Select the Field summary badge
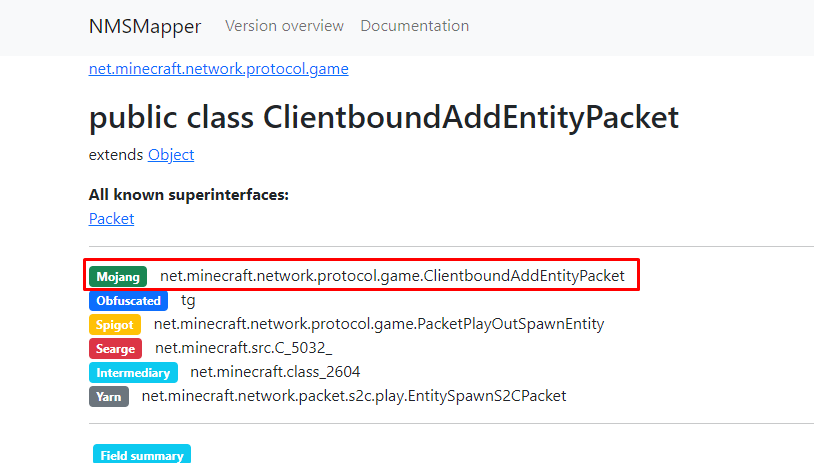814x463 pixels. pos(142,454)
